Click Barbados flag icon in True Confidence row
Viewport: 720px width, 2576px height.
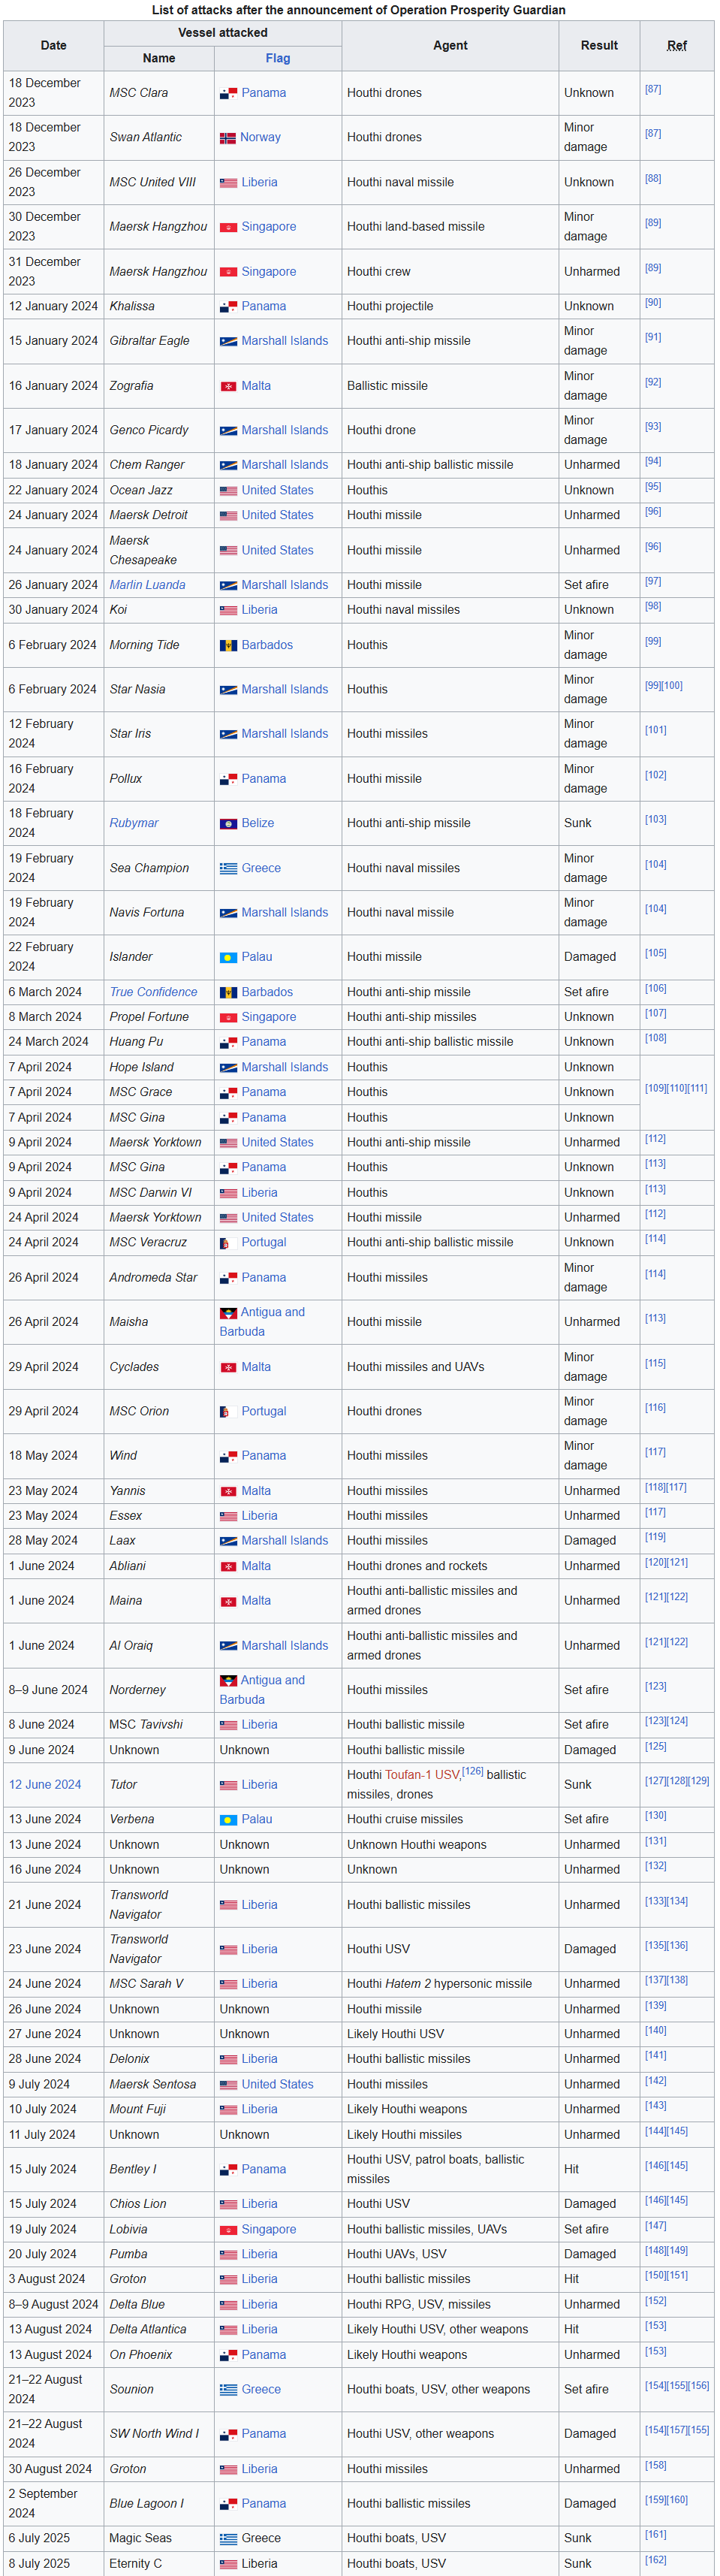228,992
